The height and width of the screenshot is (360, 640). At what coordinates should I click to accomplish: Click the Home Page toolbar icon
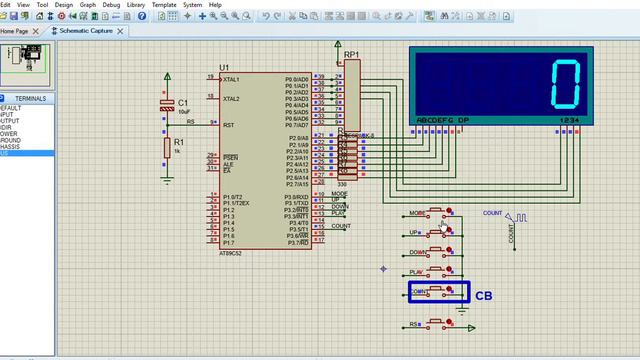tap(40, 16)
